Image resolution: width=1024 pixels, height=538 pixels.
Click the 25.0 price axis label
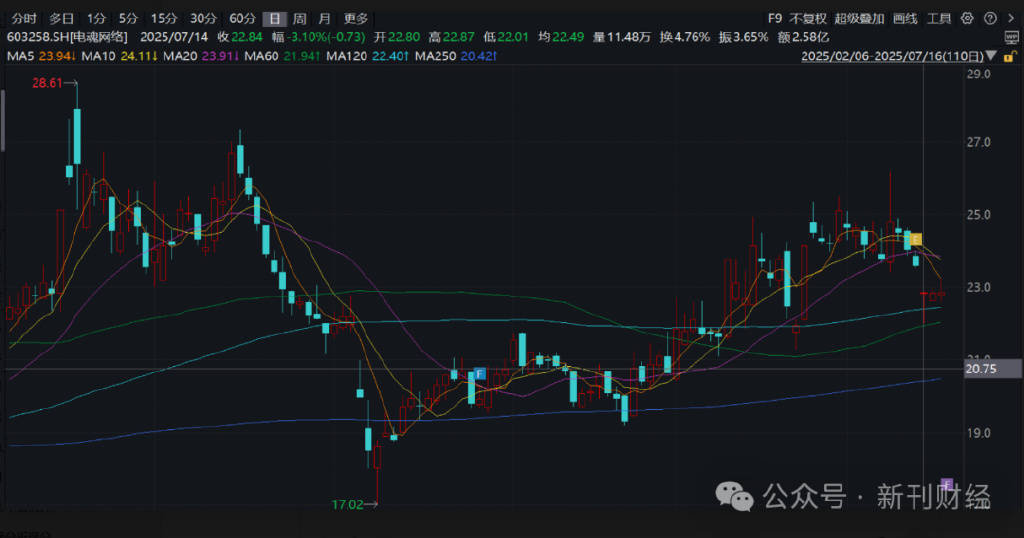[978, 214]
